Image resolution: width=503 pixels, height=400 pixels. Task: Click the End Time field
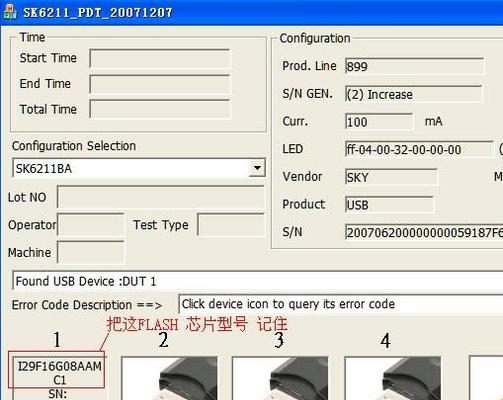coord(160,84)
